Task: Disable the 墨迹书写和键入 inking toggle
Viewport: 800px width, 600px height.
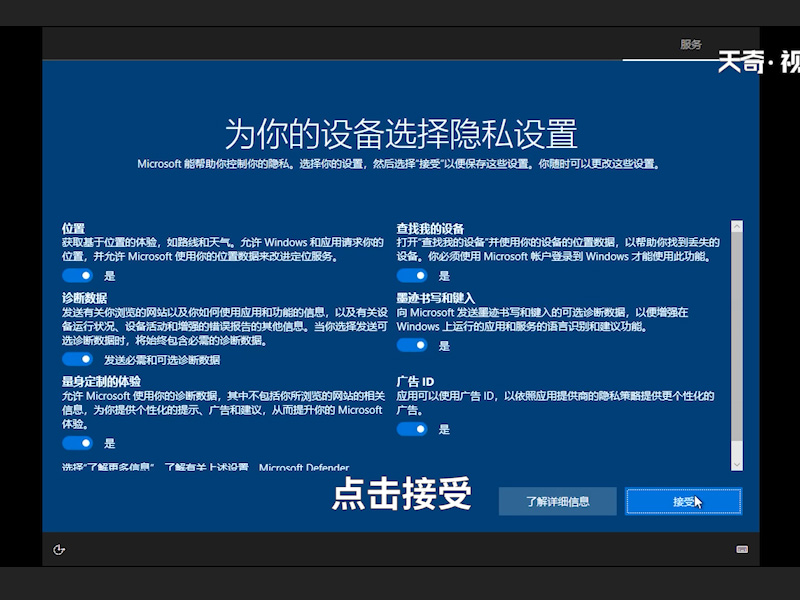Action: click(414, 345)
